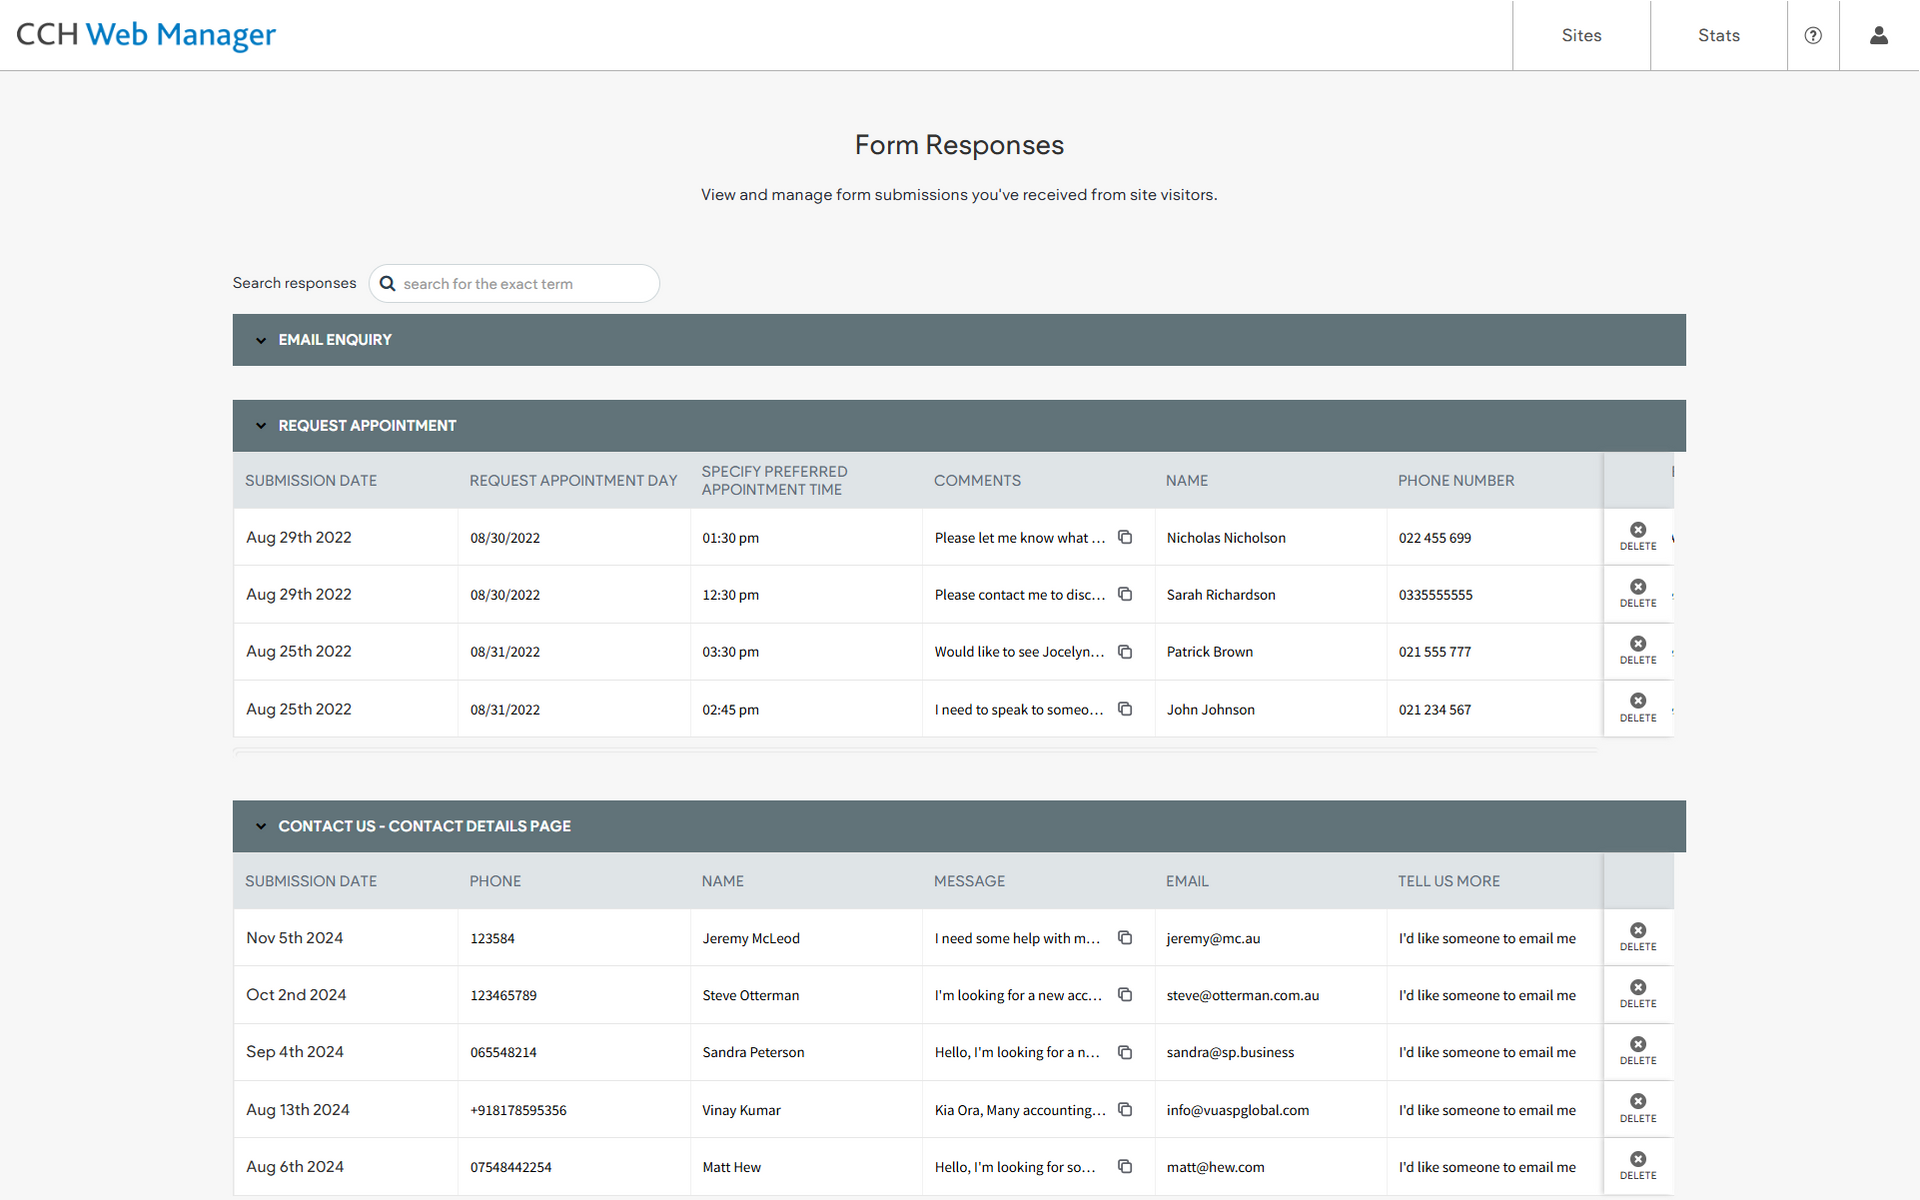Delete Matt Hew's contact response
The height and width of the screenshot is (1200, 1920).
(x=1638, y=1166)
